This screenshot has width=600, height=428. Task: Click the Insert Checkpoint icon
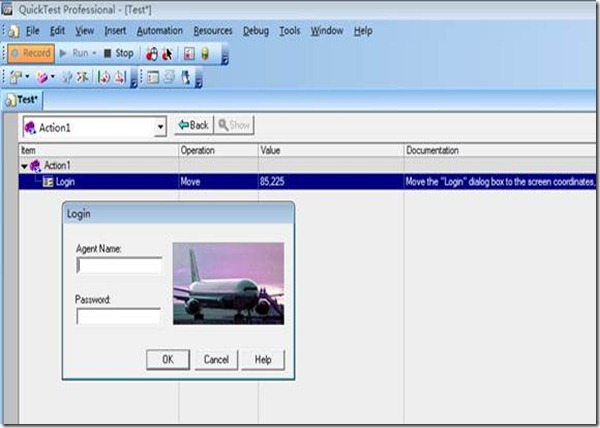tap(16, 77)
